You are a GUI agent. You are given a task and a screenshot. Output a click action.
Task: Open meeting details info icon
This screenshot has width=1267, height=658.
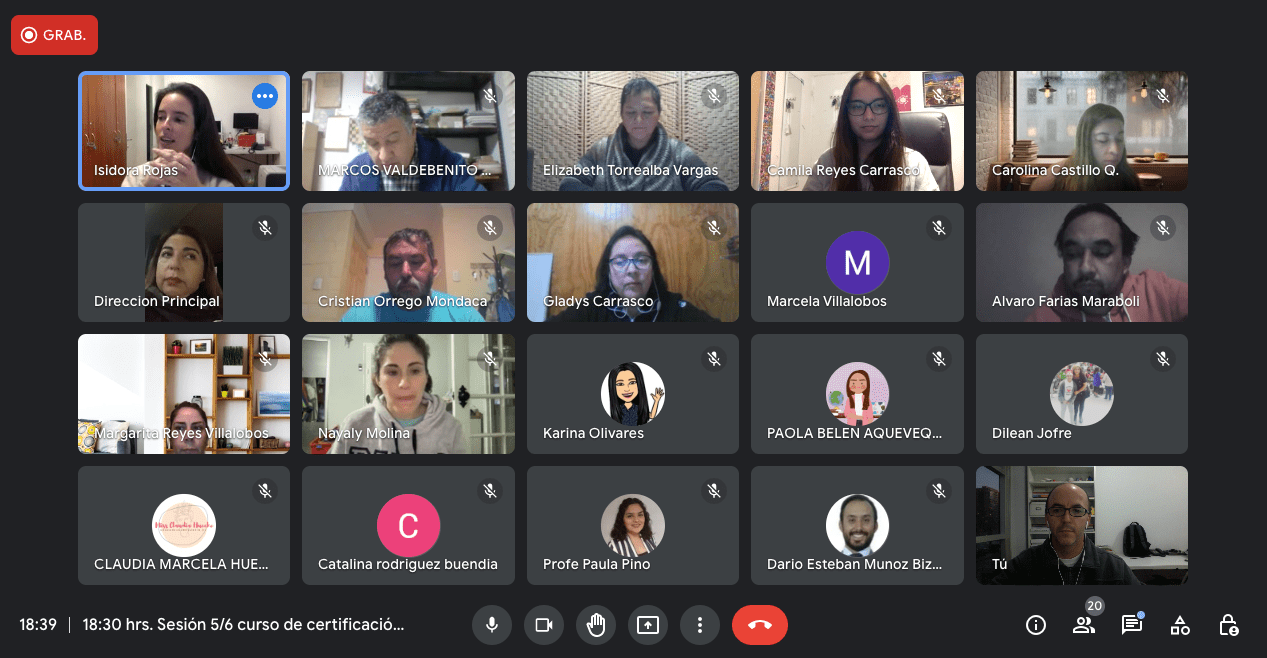pos(1036,625)
